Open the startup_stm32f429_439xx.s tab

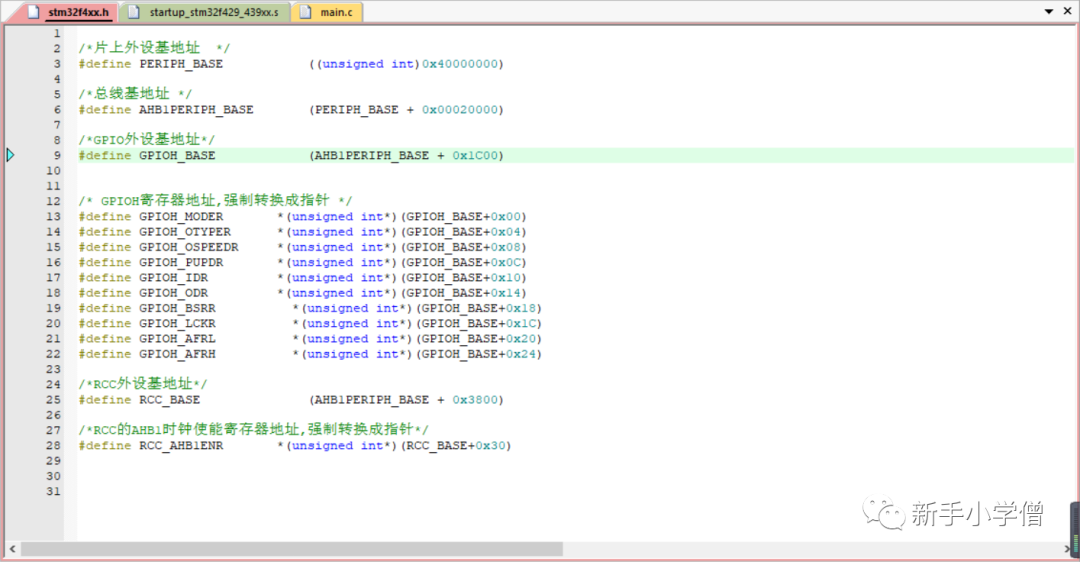tap(204, 12)
